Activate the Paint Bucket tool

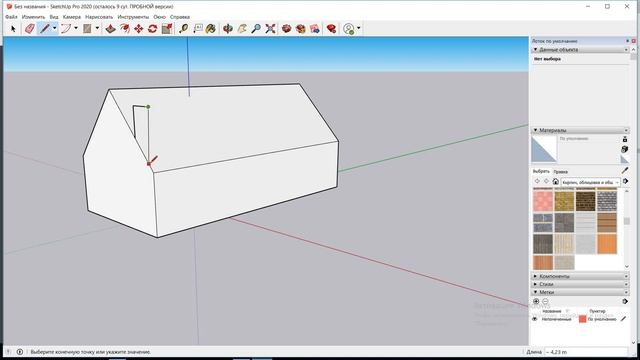coord(211,29)
